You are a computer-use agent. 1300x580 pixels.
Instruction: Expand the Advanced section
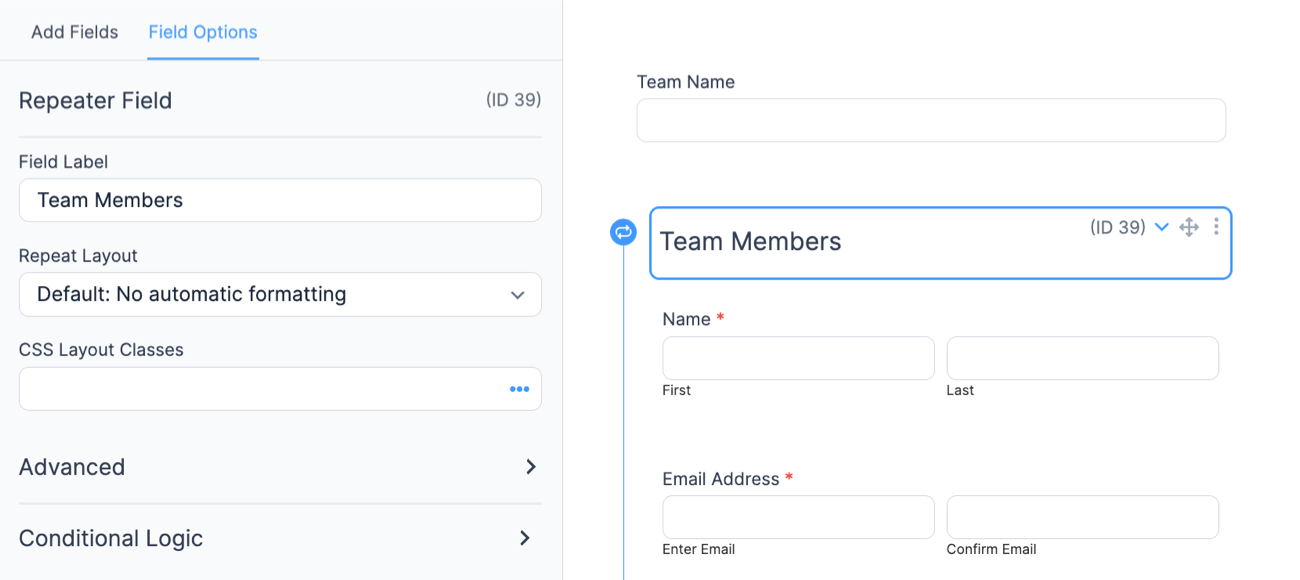click(x=280, y=467)
